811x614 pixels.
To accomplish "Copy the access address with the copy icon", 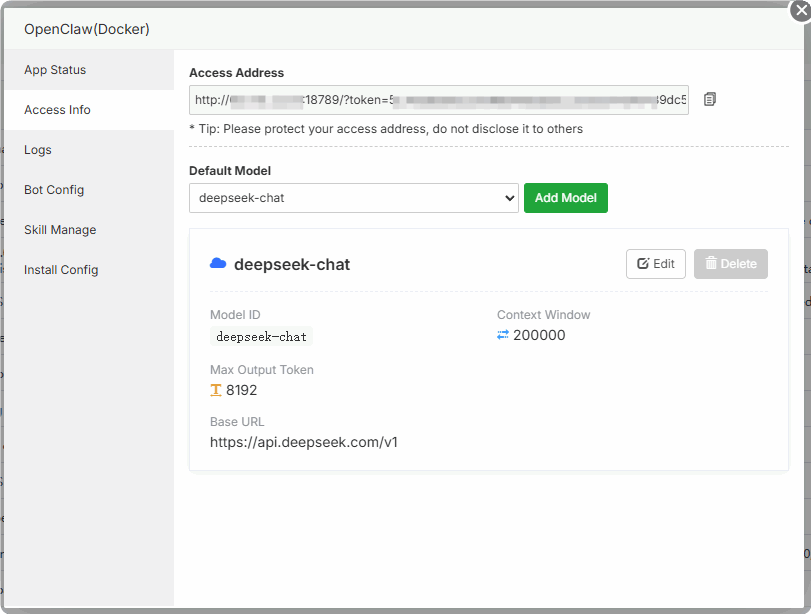I will pyautogui.click(x=710, y=99).
